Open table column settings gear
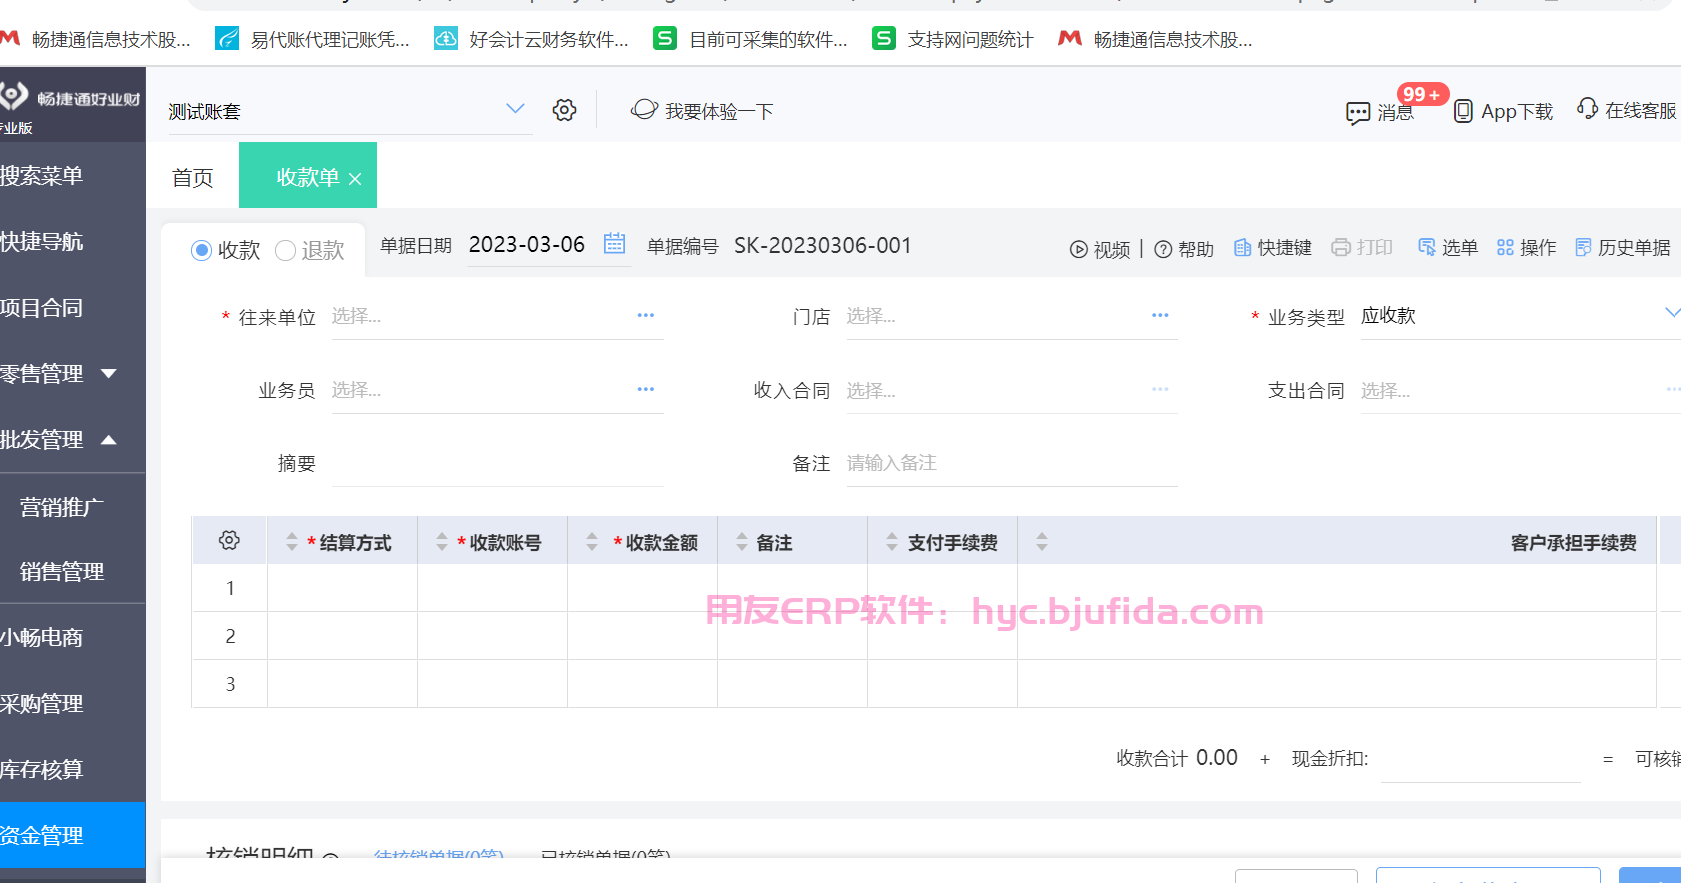Viewport: 1681px width, 883px height. point(229,541)
